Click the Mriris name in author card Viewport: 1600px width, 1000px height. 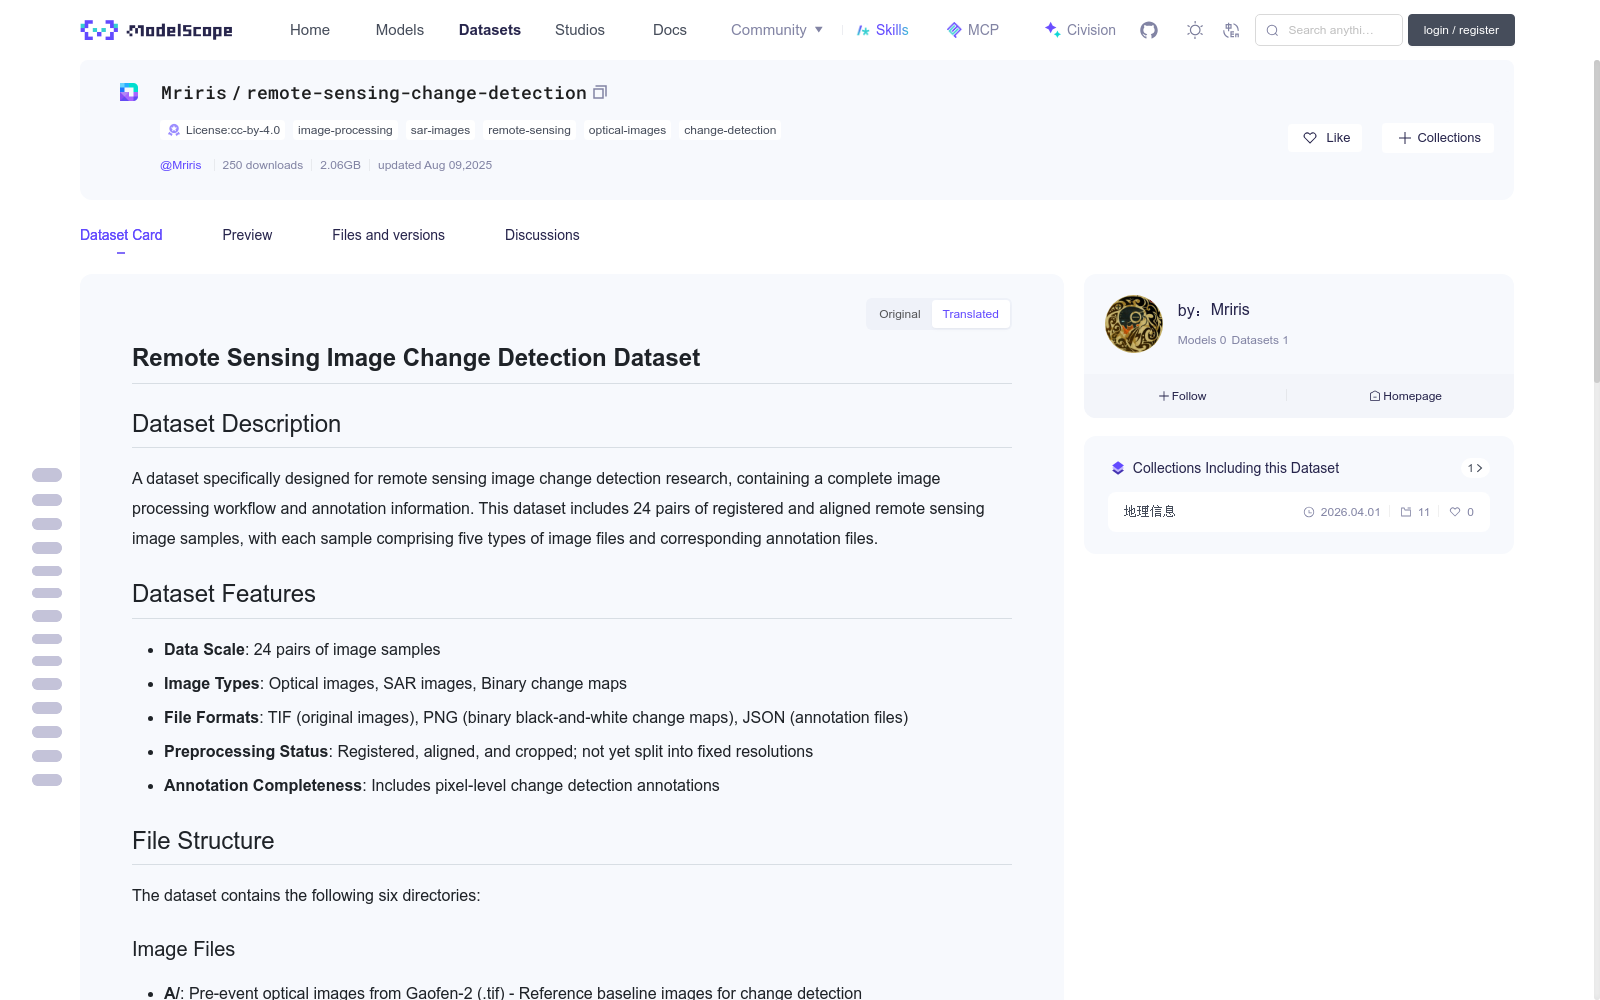coord(1230,310)
